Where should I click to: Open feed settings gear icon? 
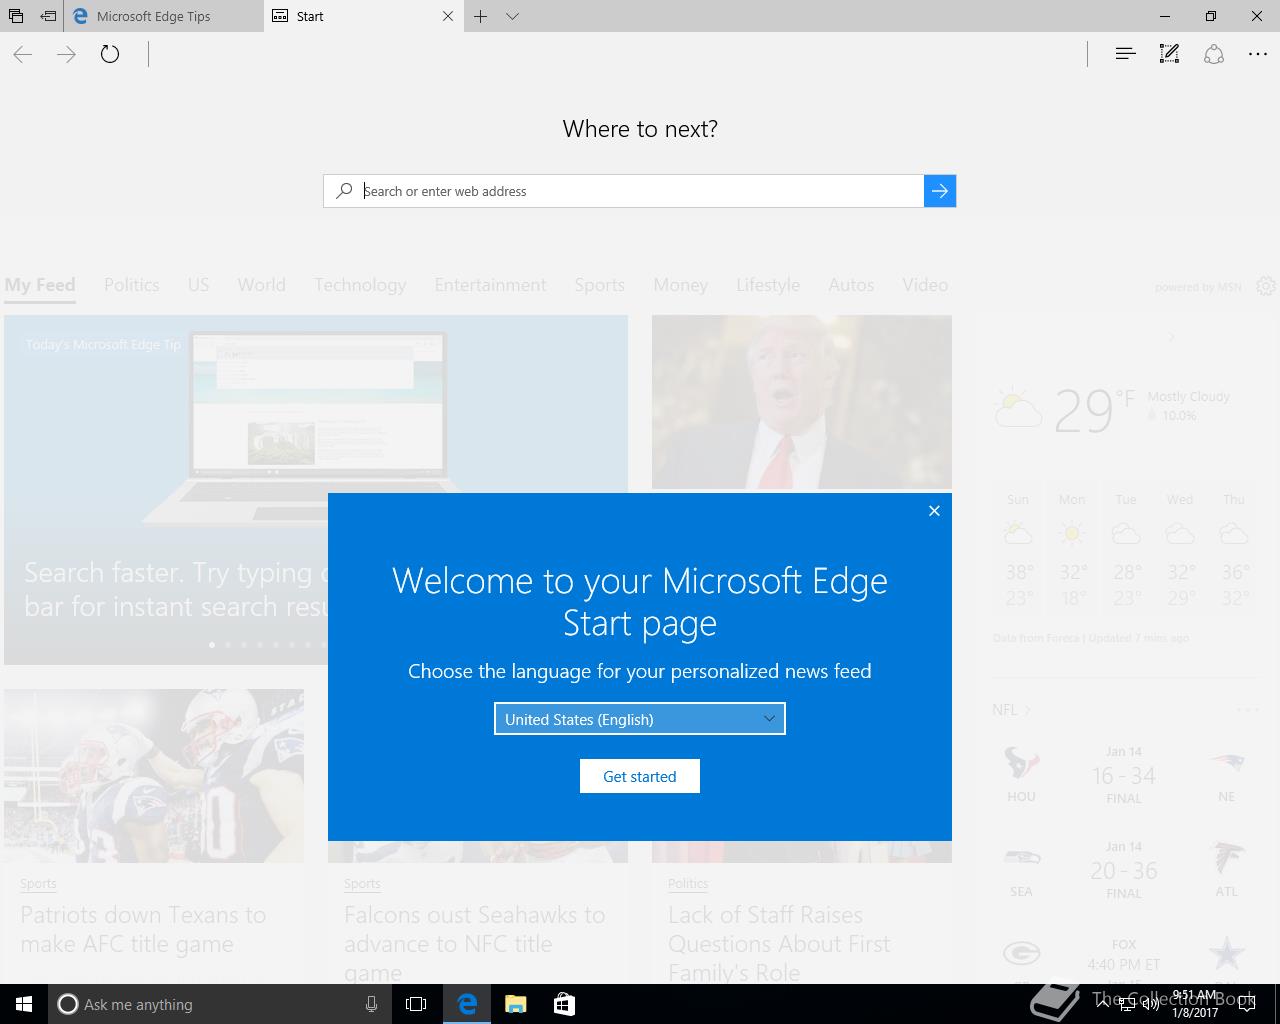coord(1265,286)
